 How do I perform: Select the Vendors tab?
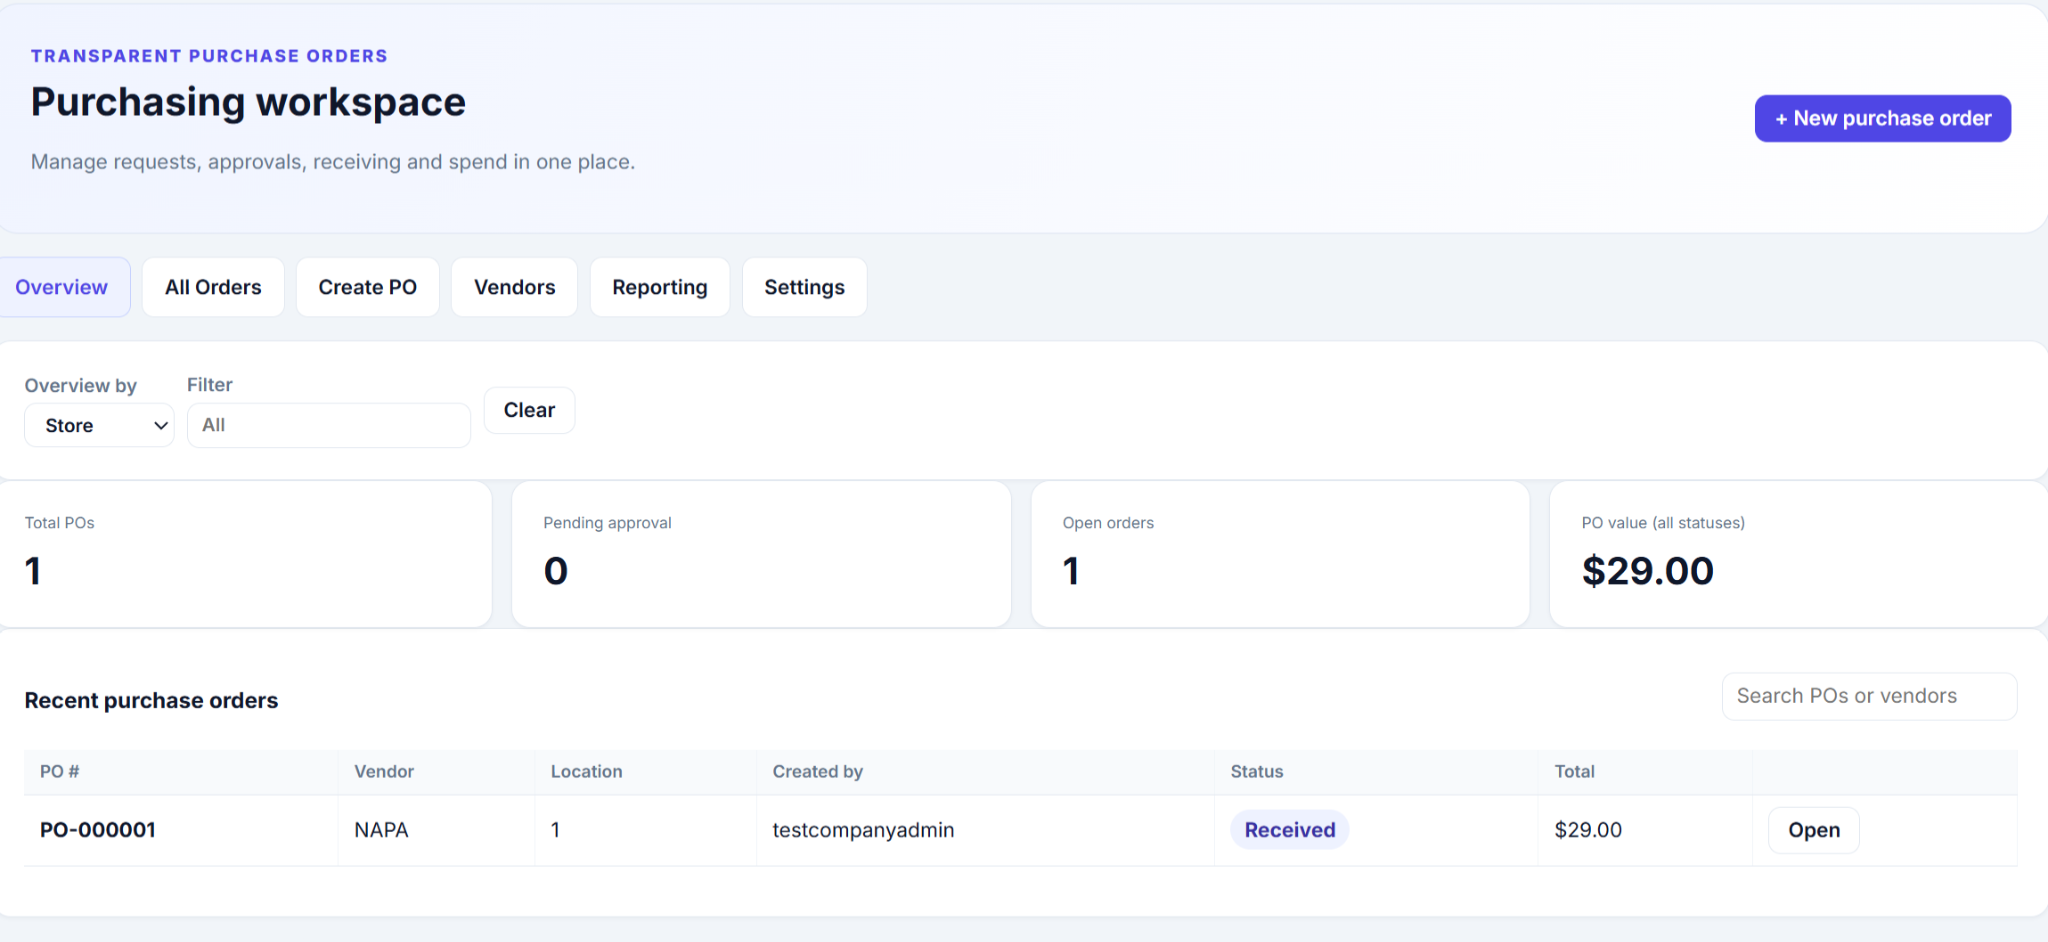(x=514, y=287)
